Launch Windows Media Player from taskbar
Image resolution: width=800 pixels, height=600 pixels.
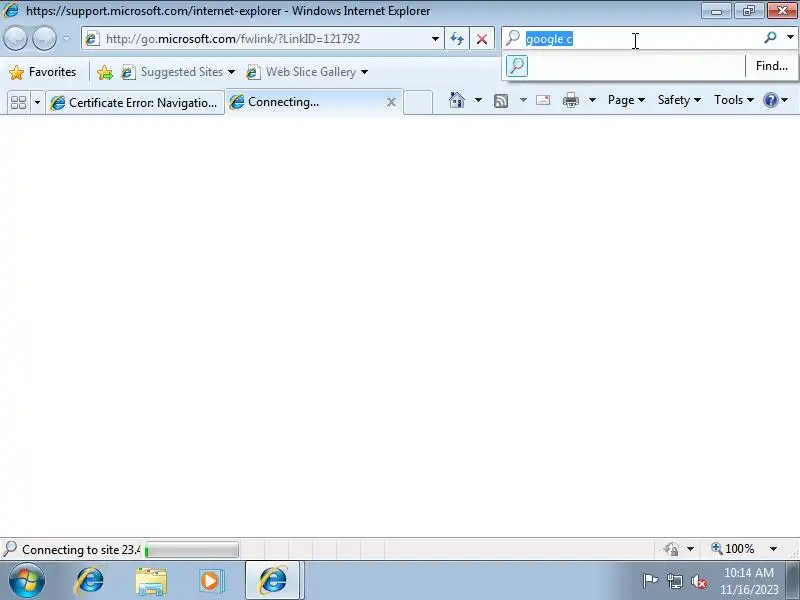pos(210,581)
